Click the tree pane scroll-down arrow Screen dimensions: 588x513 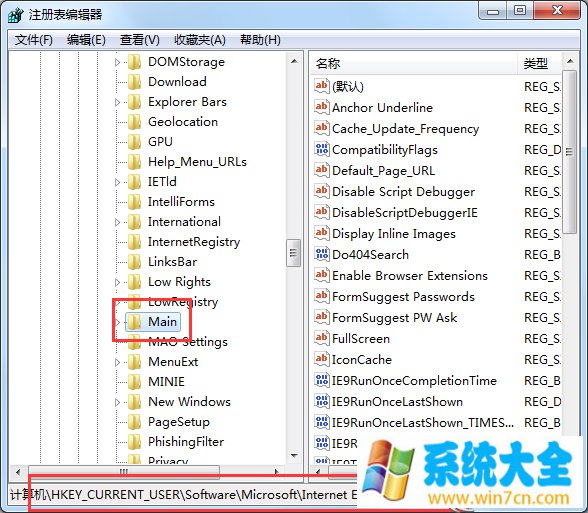click(294, 456)
